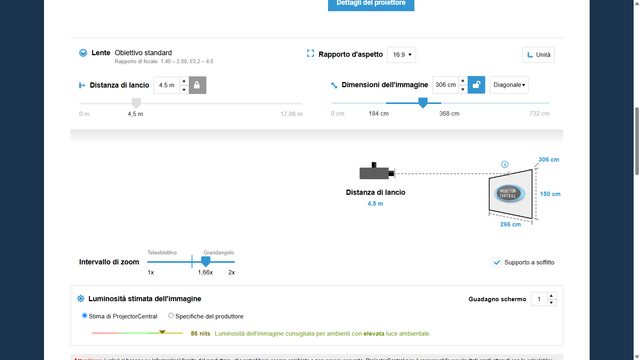This screenshot has width=640, height=360.
Task: Click the brightness gauge triangle marker
Action: point(162,332)
